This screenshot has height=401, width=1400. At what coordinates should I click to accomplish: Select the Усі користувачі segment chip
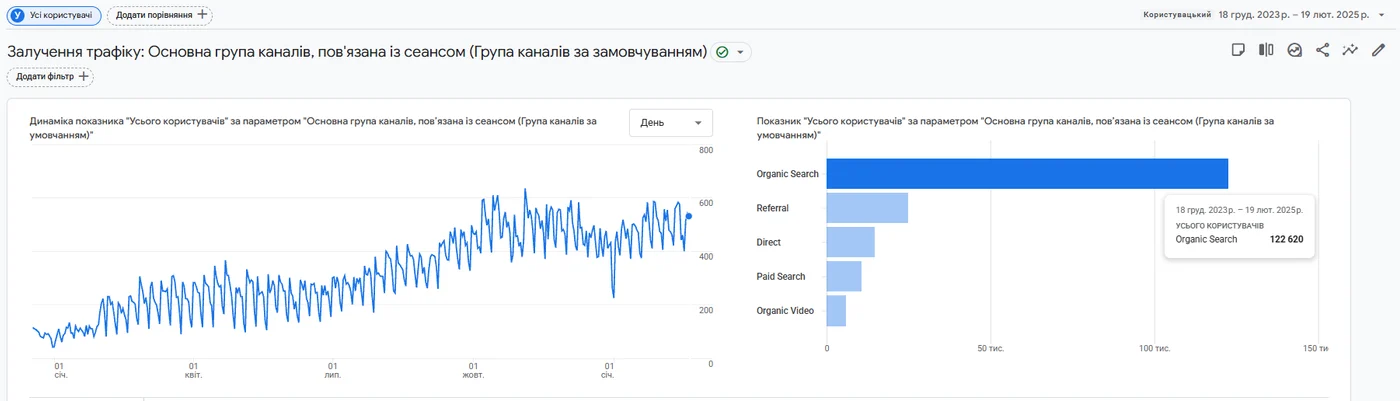click(54, 15)
